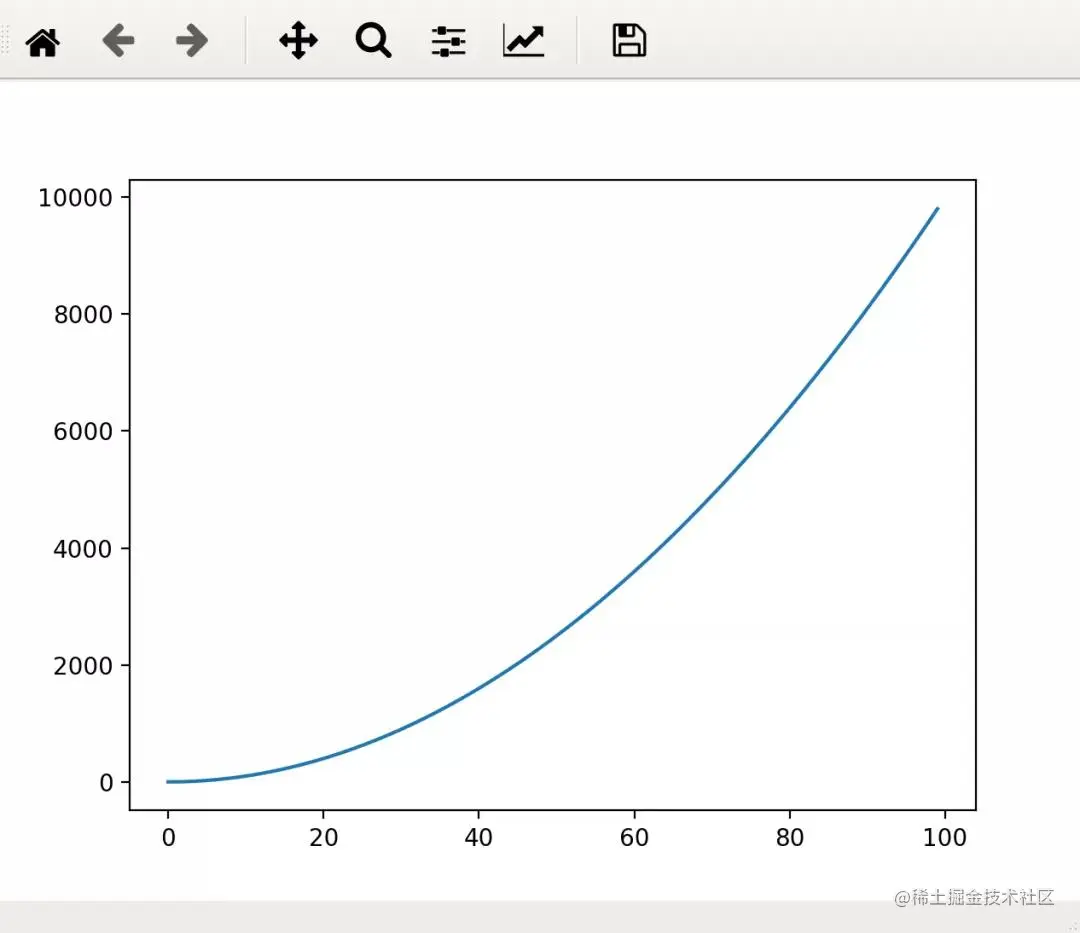Viewport: 1080px width, 933px height.
Task: Go back to previous view
Action: 118,41
